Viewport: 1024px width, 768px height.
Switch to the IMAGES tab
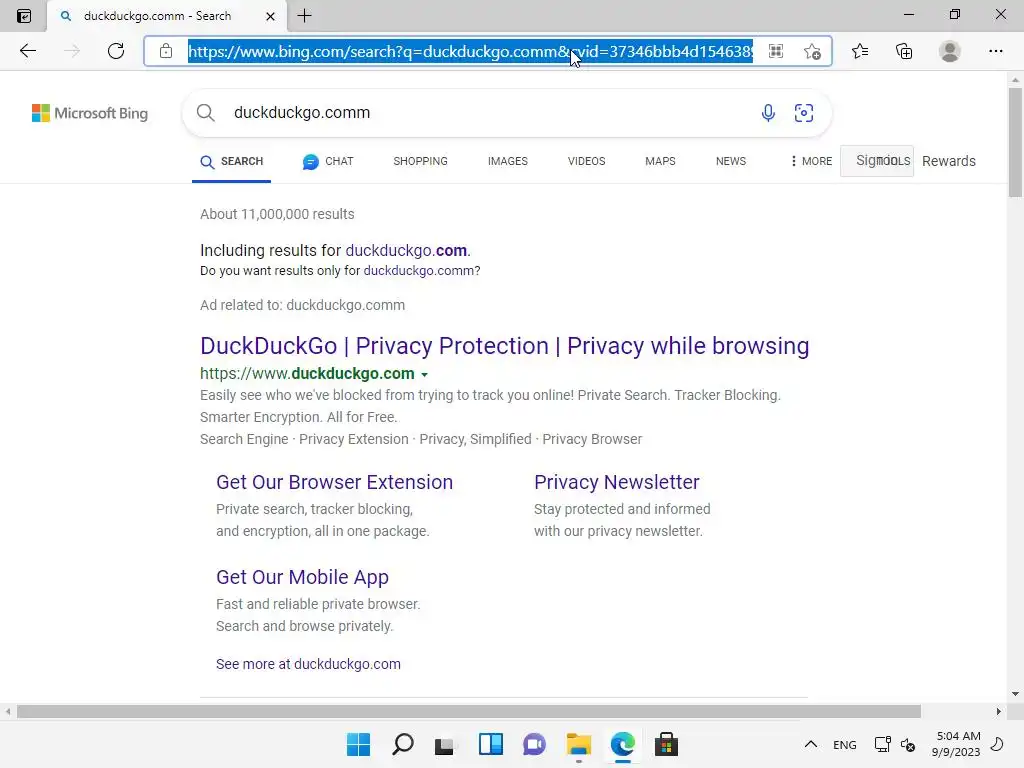(507, 161)
